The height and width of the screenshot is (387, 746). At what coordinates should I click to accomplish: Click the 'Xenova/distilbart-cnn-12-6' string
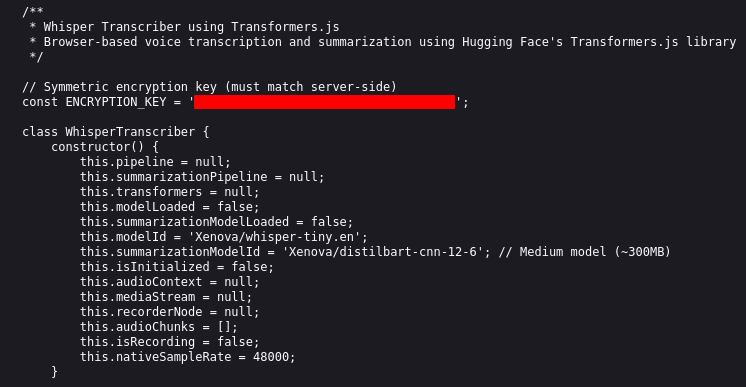coord(383,252)
